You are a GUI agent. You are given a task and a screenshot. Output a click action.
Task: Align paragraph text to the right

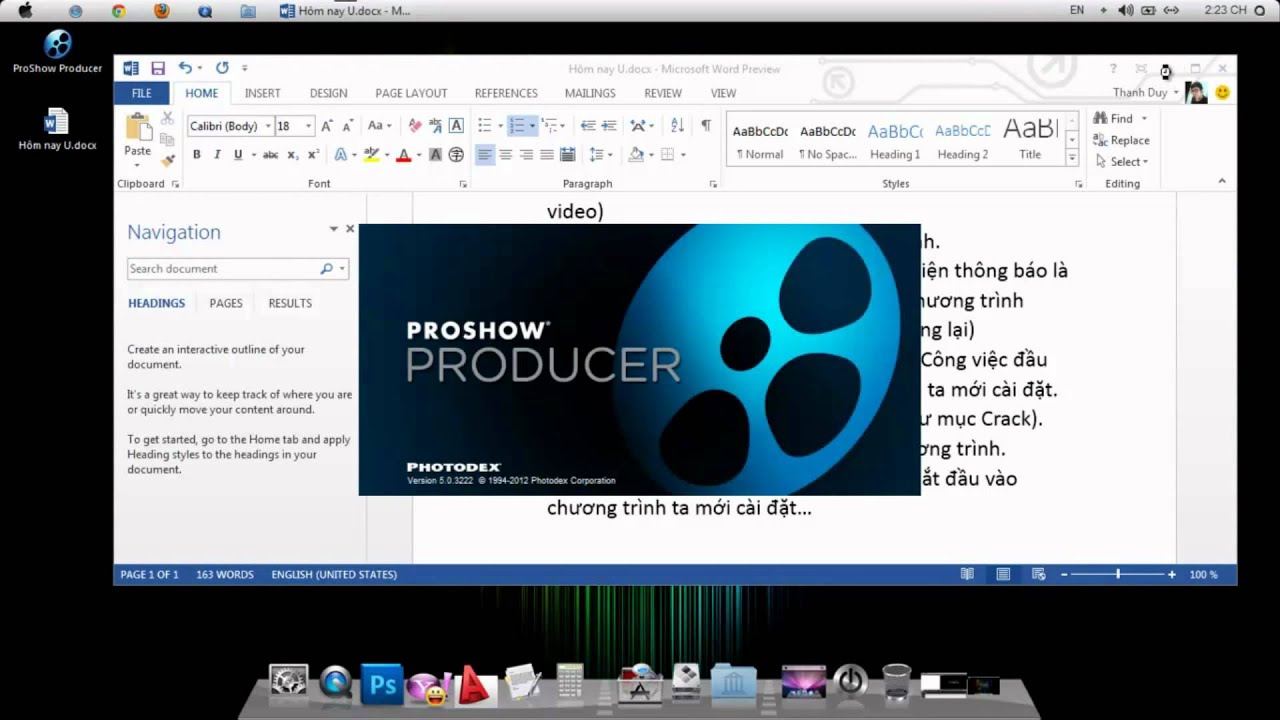tap(526, 155)
